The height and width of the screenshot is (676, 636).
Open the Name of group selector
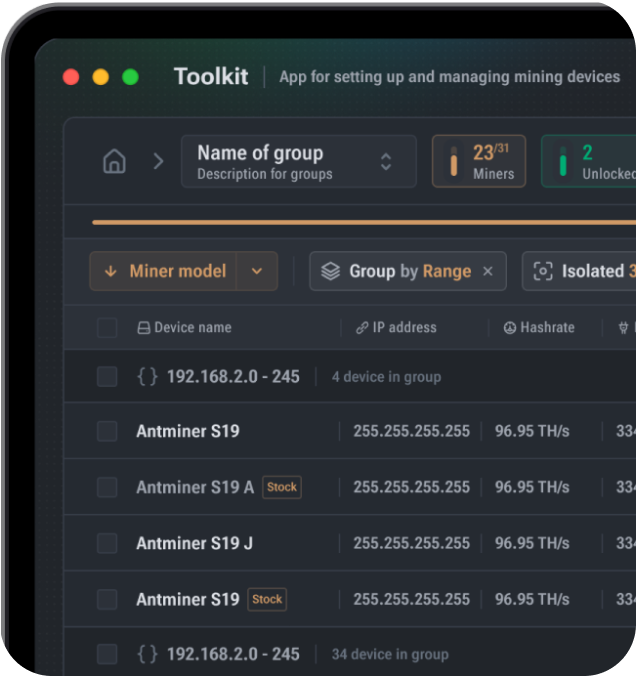coord(299,161)
